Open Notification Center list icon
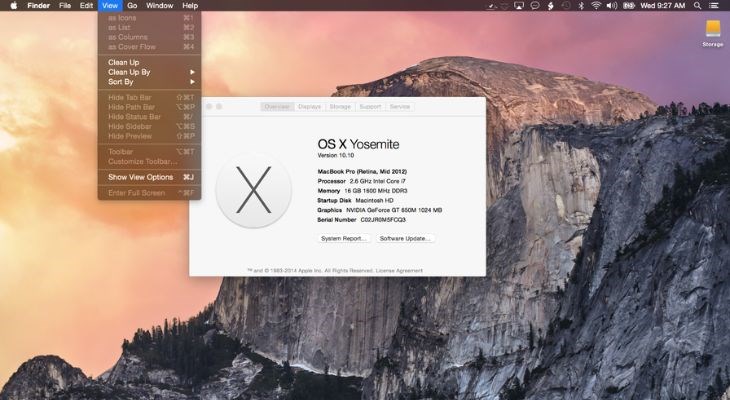Screen dimensions: 730x400 pyautogui.click(x=713, y=6)
